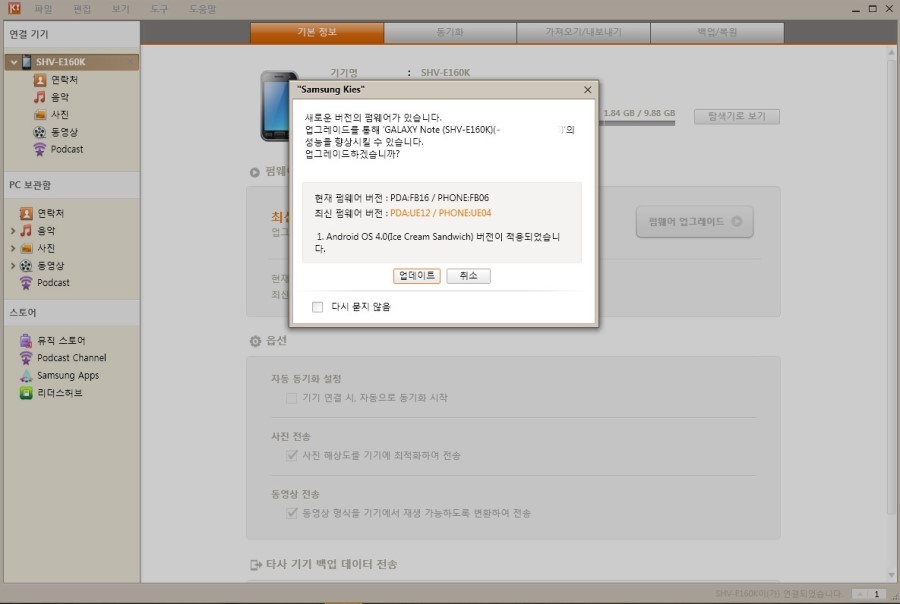Close the Samsung Kies dialog with X
Viewport: 900px width, 604px height.
click(x=587, y=90)
